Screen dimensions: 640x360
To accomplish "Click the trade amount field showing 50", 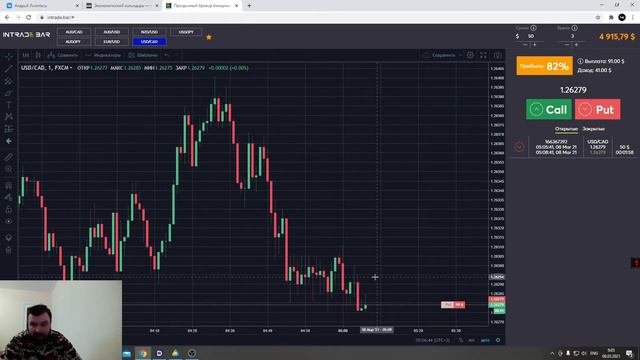I will 531,36.
